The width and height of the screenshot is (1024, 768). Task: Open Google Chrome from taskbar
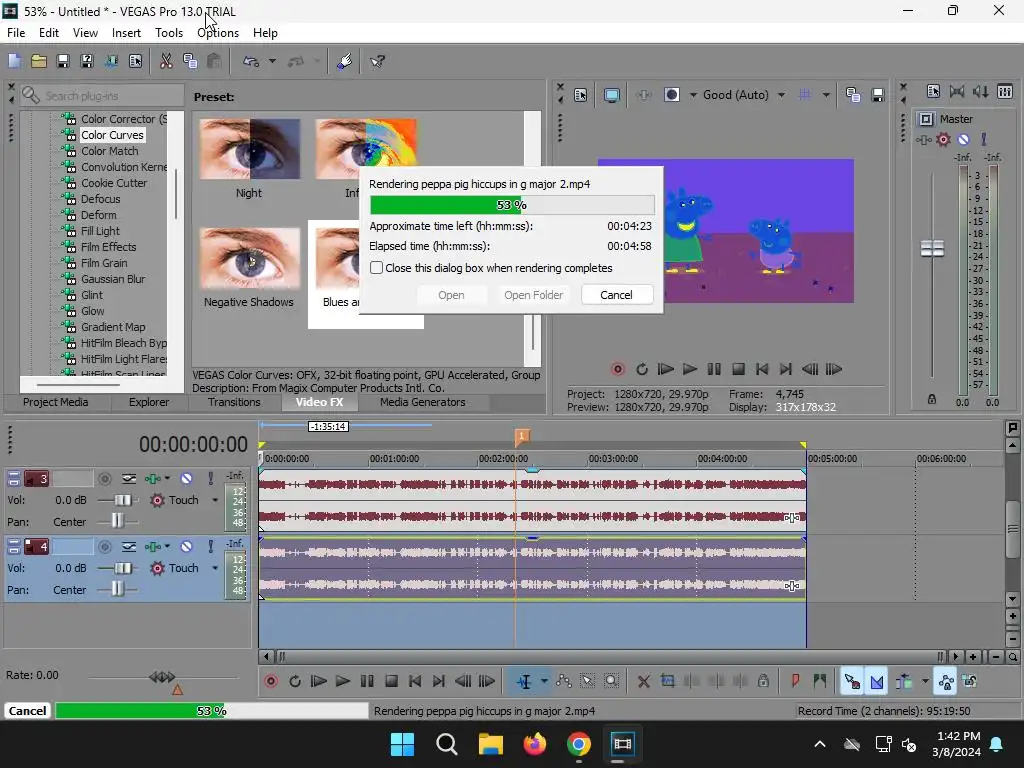tap(579, 744)
